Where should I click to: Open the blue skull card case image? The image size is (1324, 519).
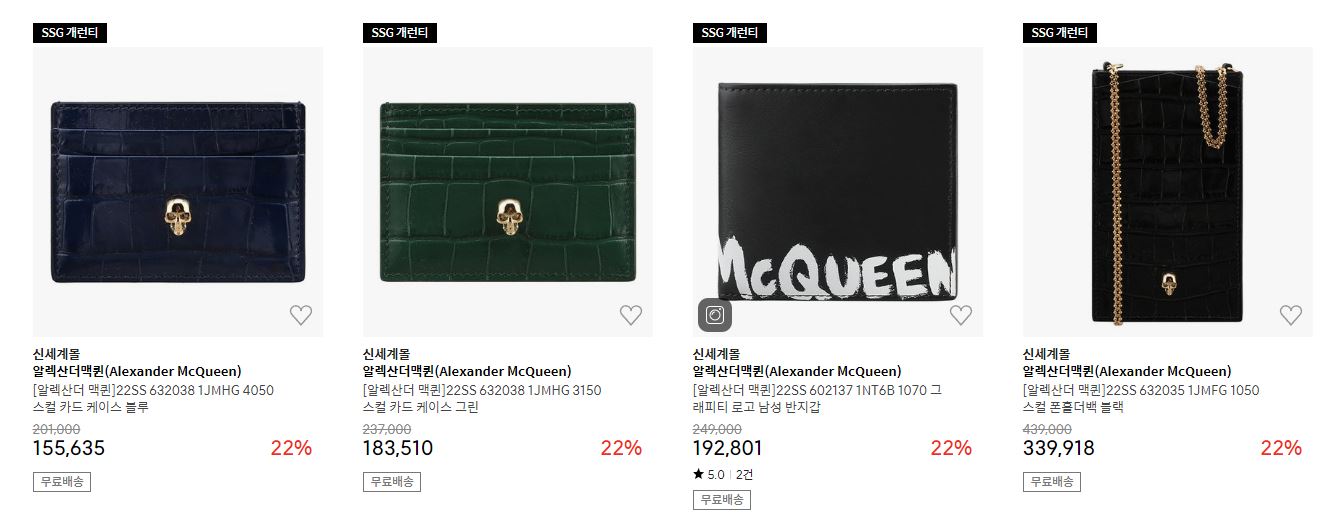178,192
